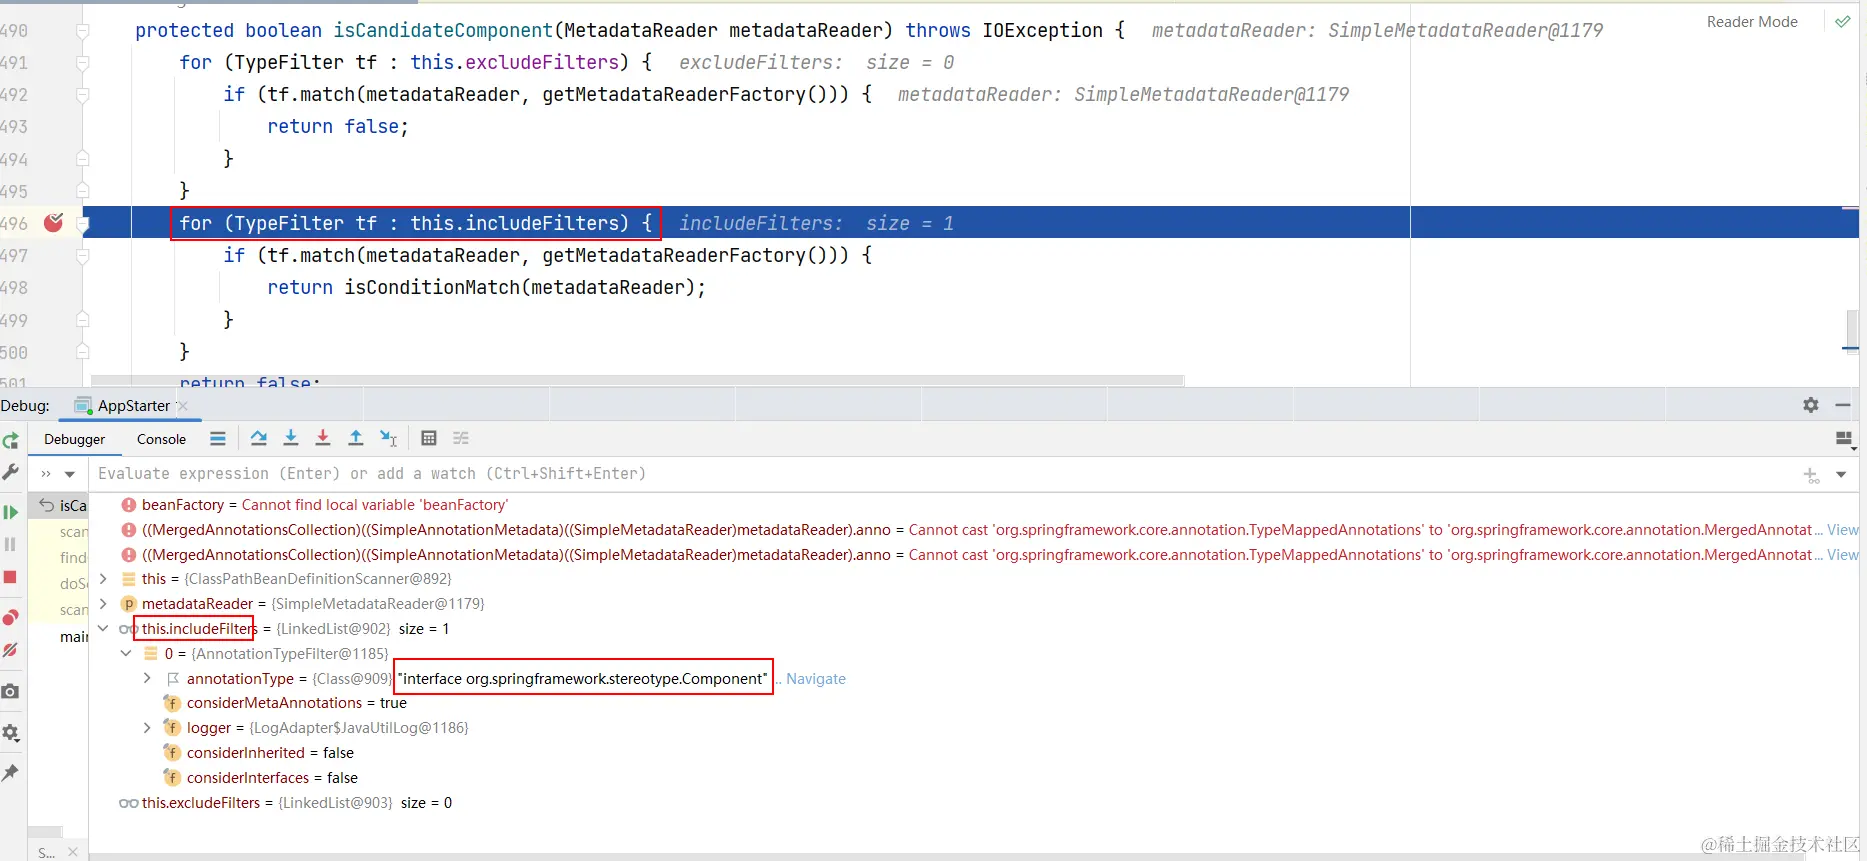Expand hidden frames double chevron

pyautogui.click(x=46, y=474)
